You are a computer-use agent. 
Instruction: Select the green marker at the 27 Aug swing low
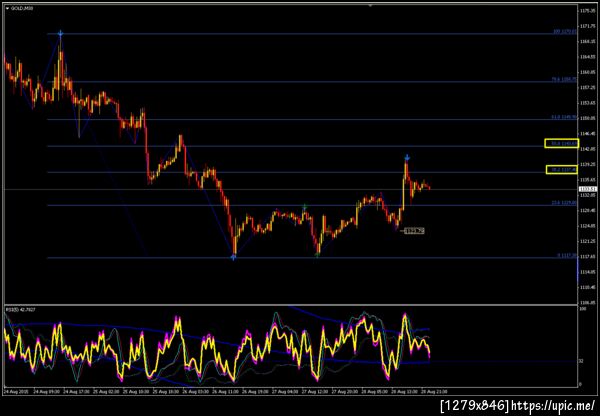(317, 254)
